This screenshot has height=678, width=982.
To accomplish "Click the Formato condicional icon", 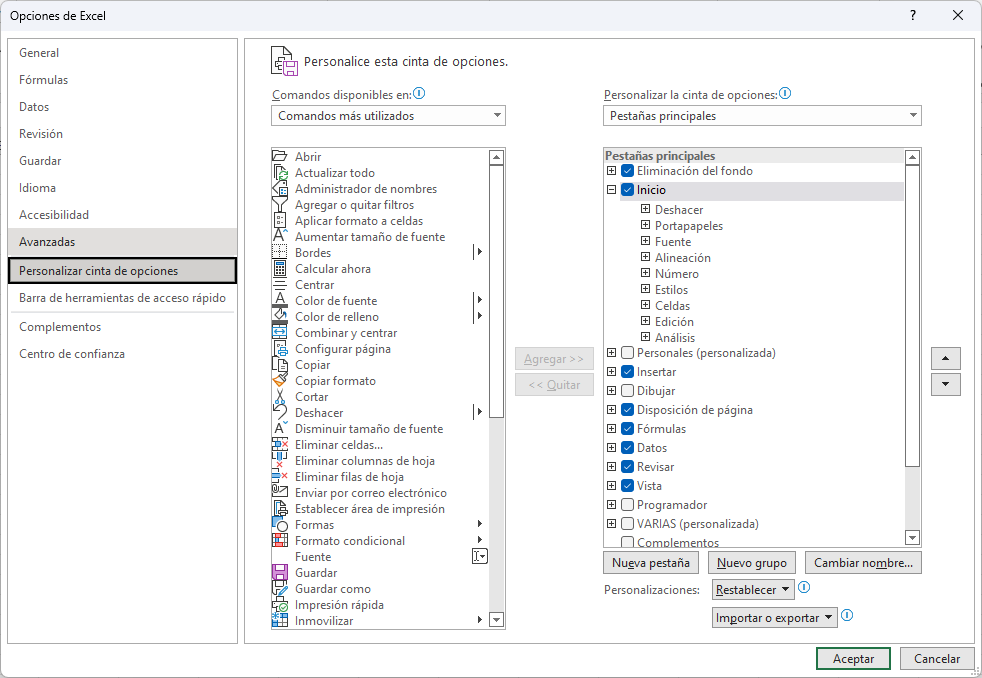I will point(279,540).
